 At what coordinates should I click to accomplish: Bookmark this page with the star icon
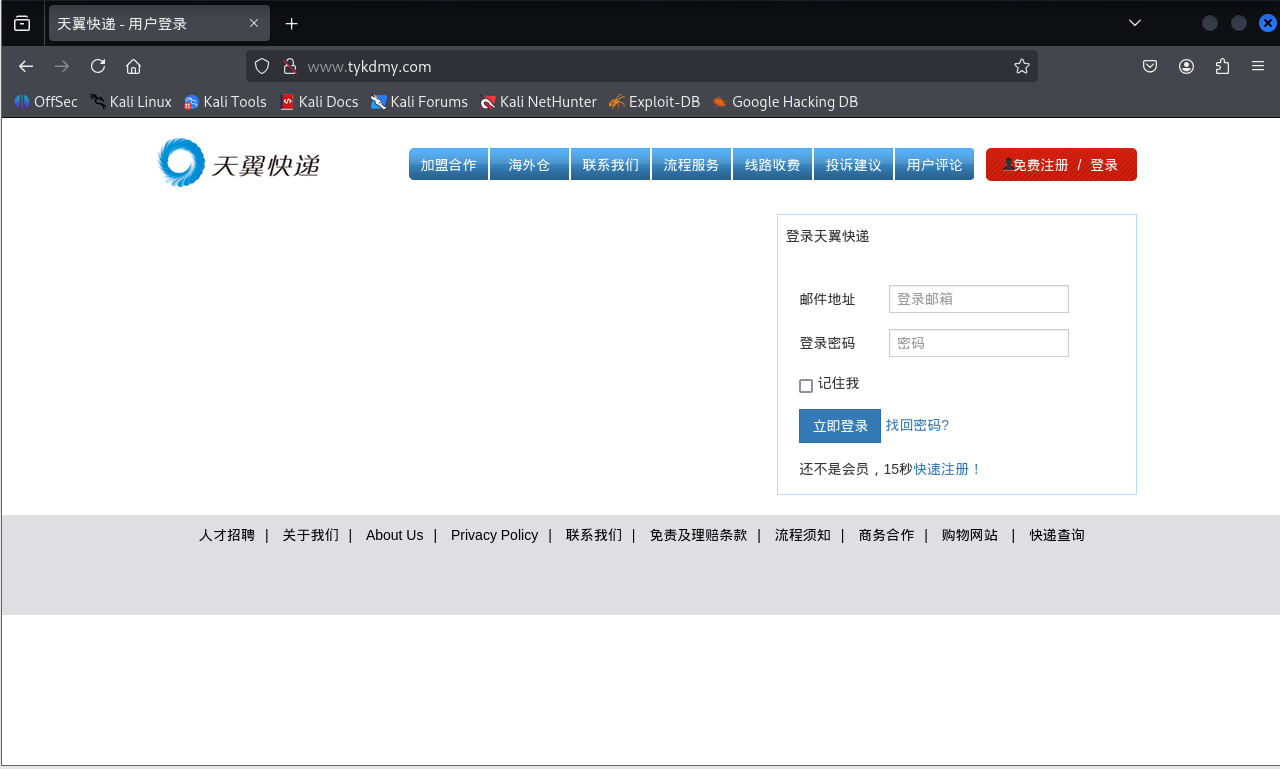pos(1021,66)
